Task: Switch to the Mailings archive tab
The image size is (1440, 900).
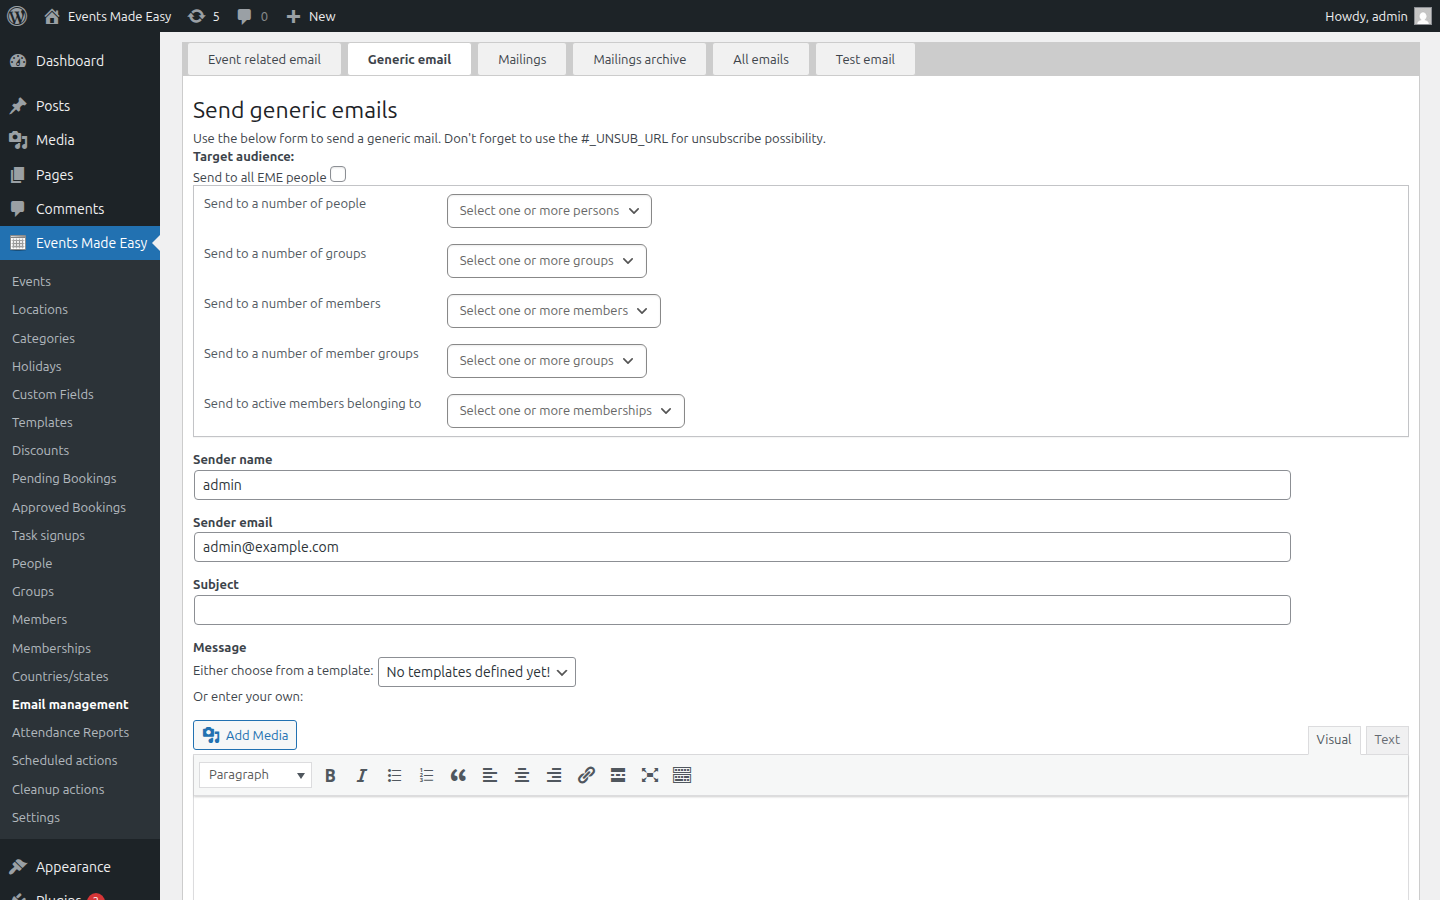Action: click(639, 58)
